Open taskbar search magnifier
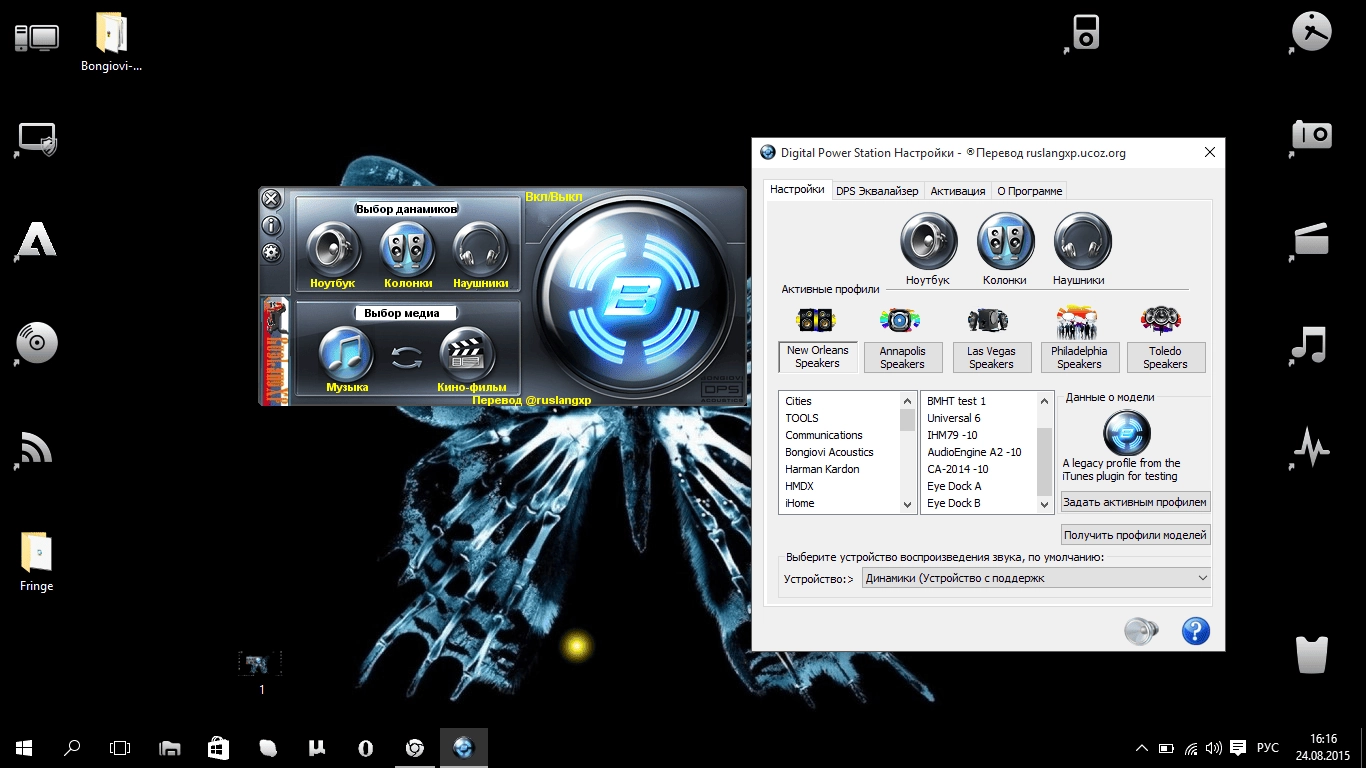Viewport: 1366px width, 768px height. pos(72,747)
